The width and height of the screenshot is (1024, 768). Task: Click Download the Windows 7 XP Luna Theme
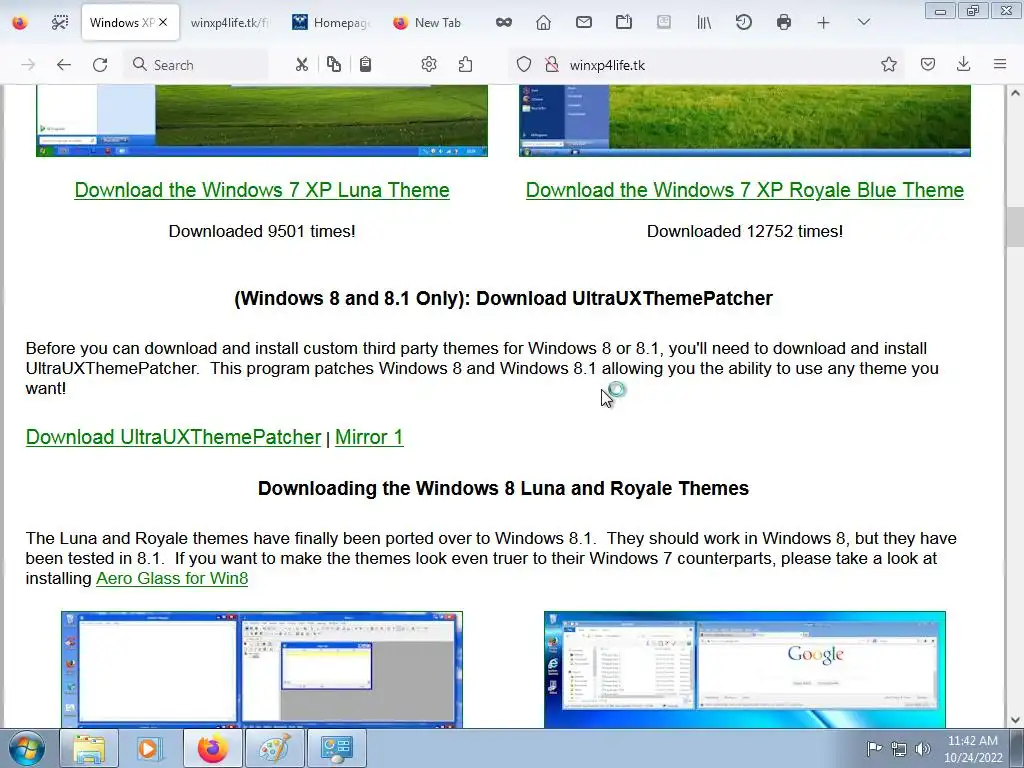[x=262, y=190]
